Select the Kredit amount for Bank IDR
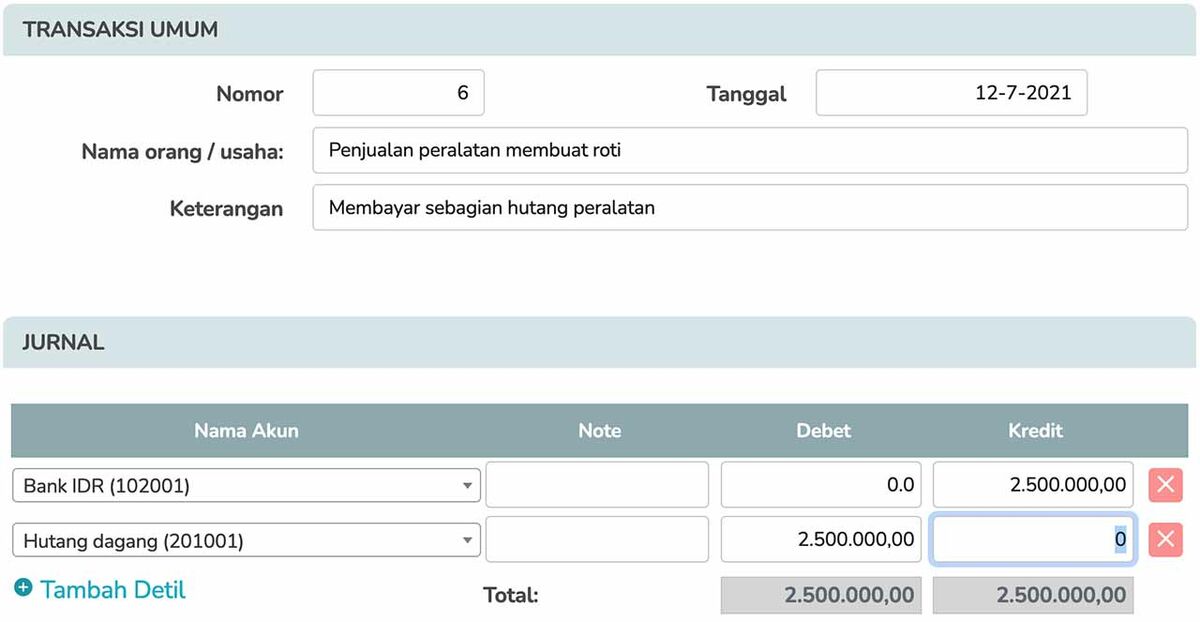This screenshot has height=622, width=1200. click(x=1032, y=485)
